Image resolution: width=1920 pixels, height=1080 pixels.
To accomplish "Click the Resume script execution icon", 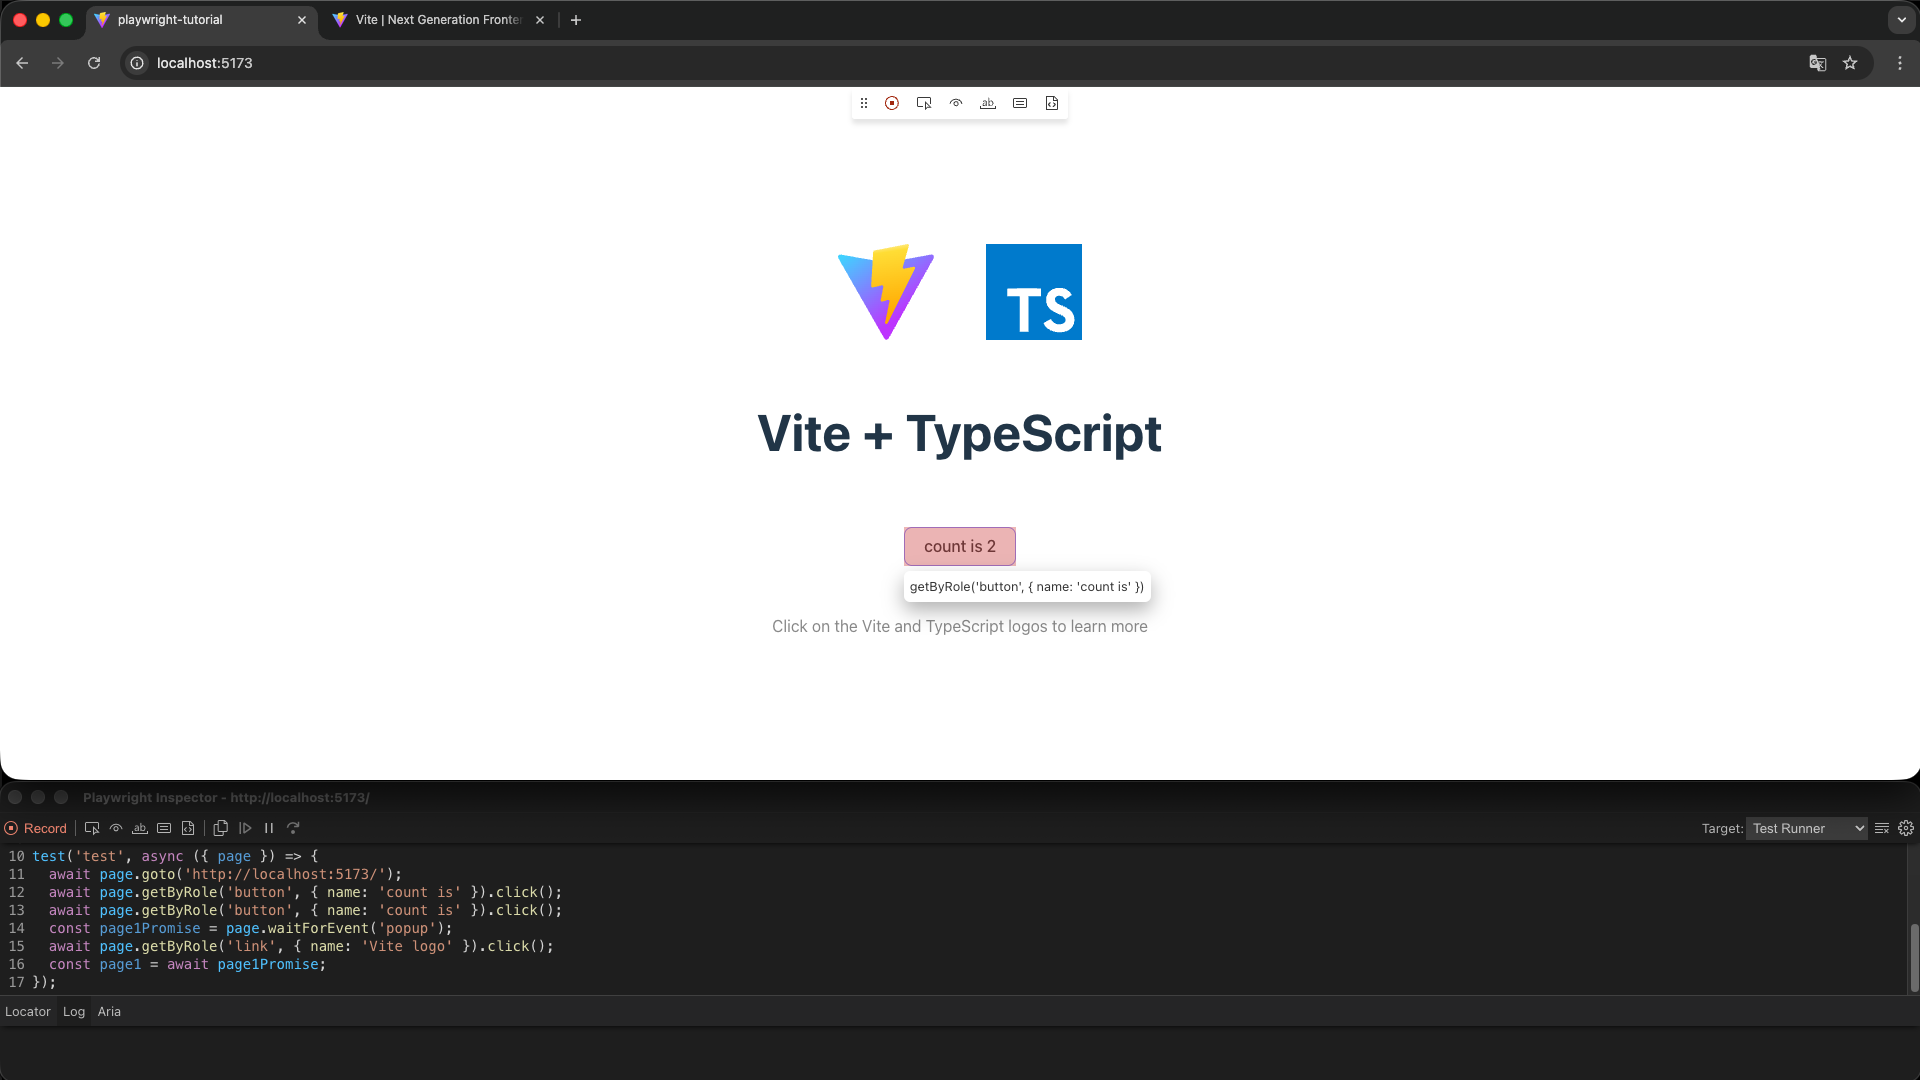I will pyautogui.click(x=244, y=828).
